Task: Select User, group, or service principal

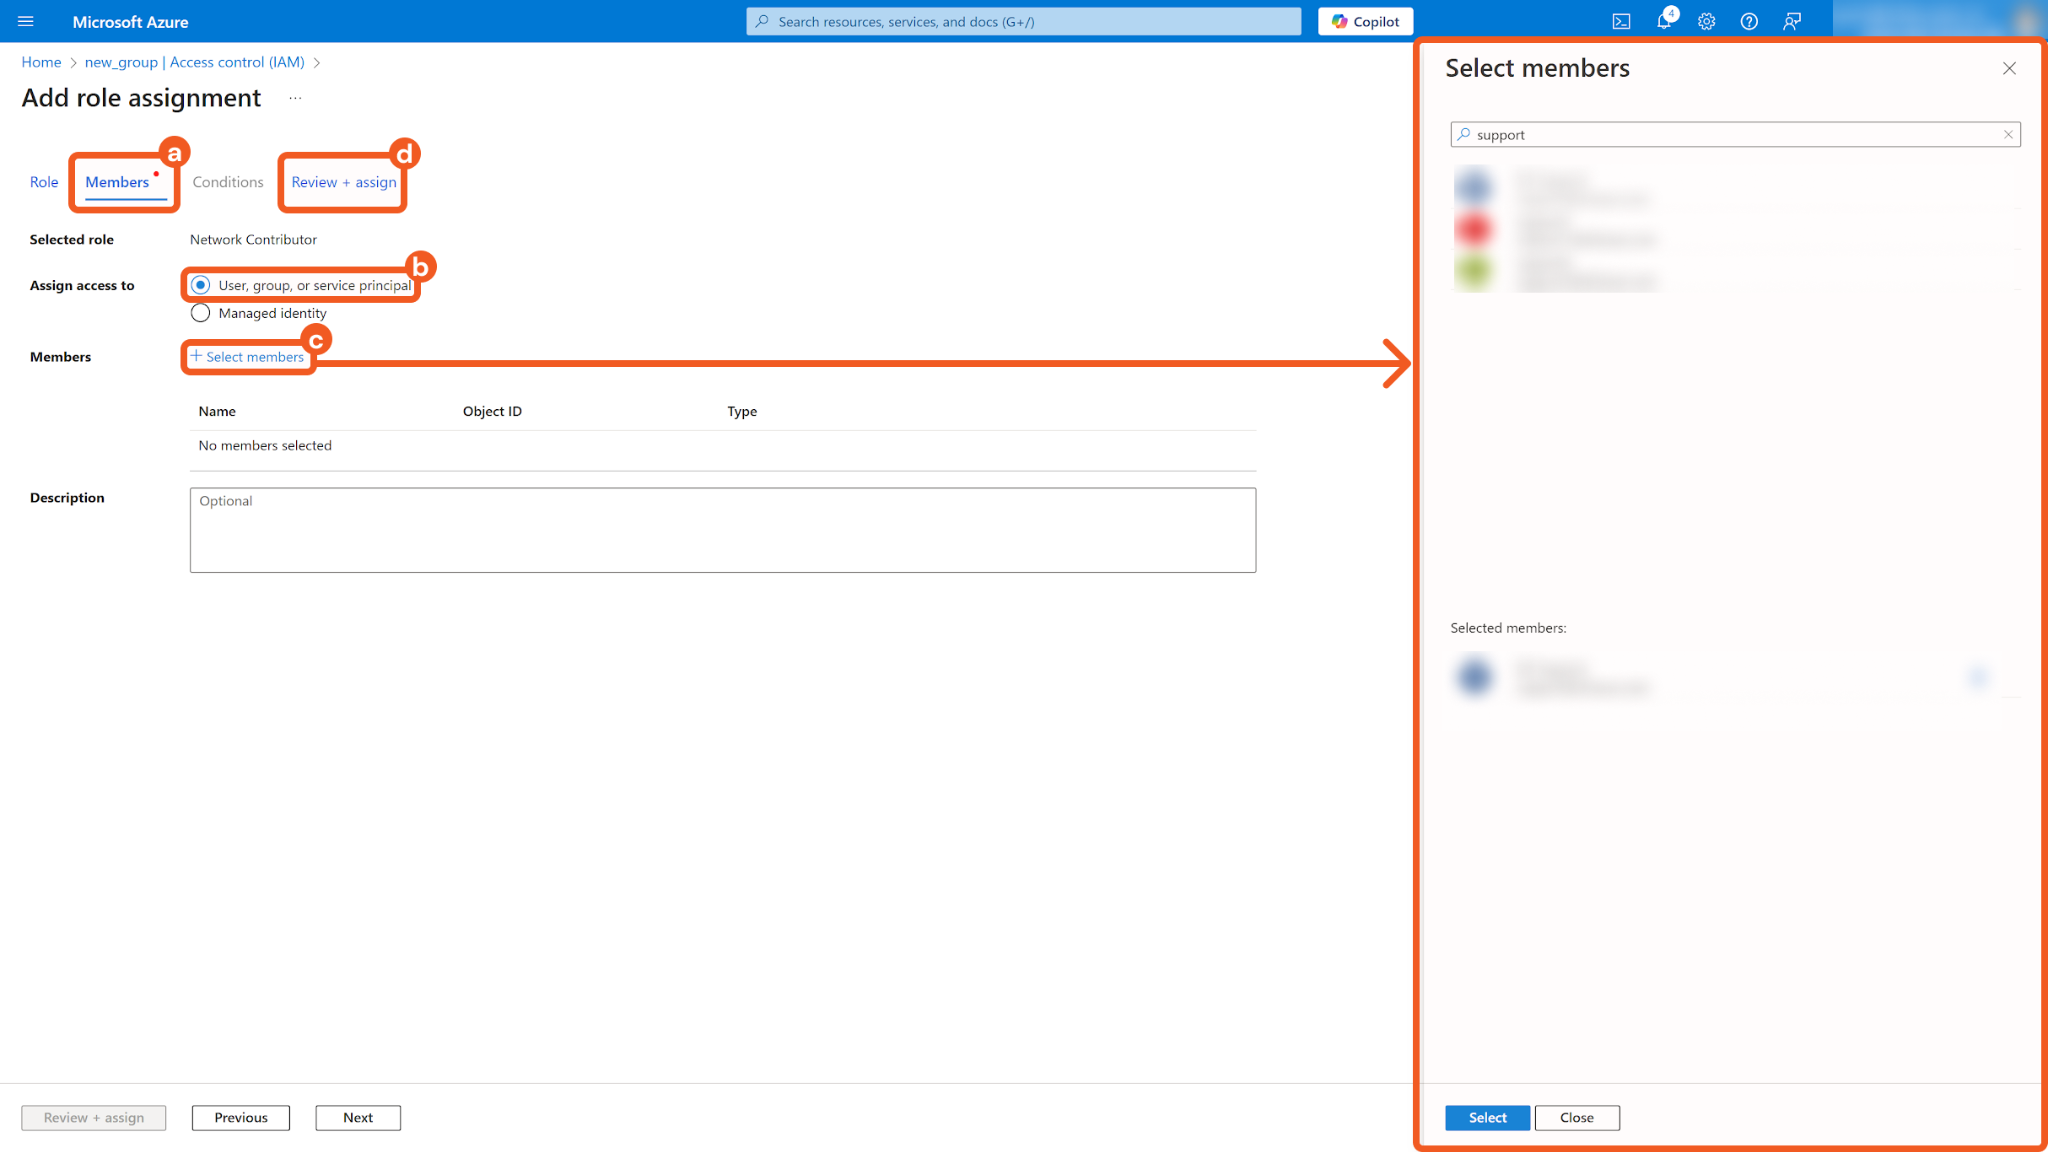Action: click(x=201, y=285)
